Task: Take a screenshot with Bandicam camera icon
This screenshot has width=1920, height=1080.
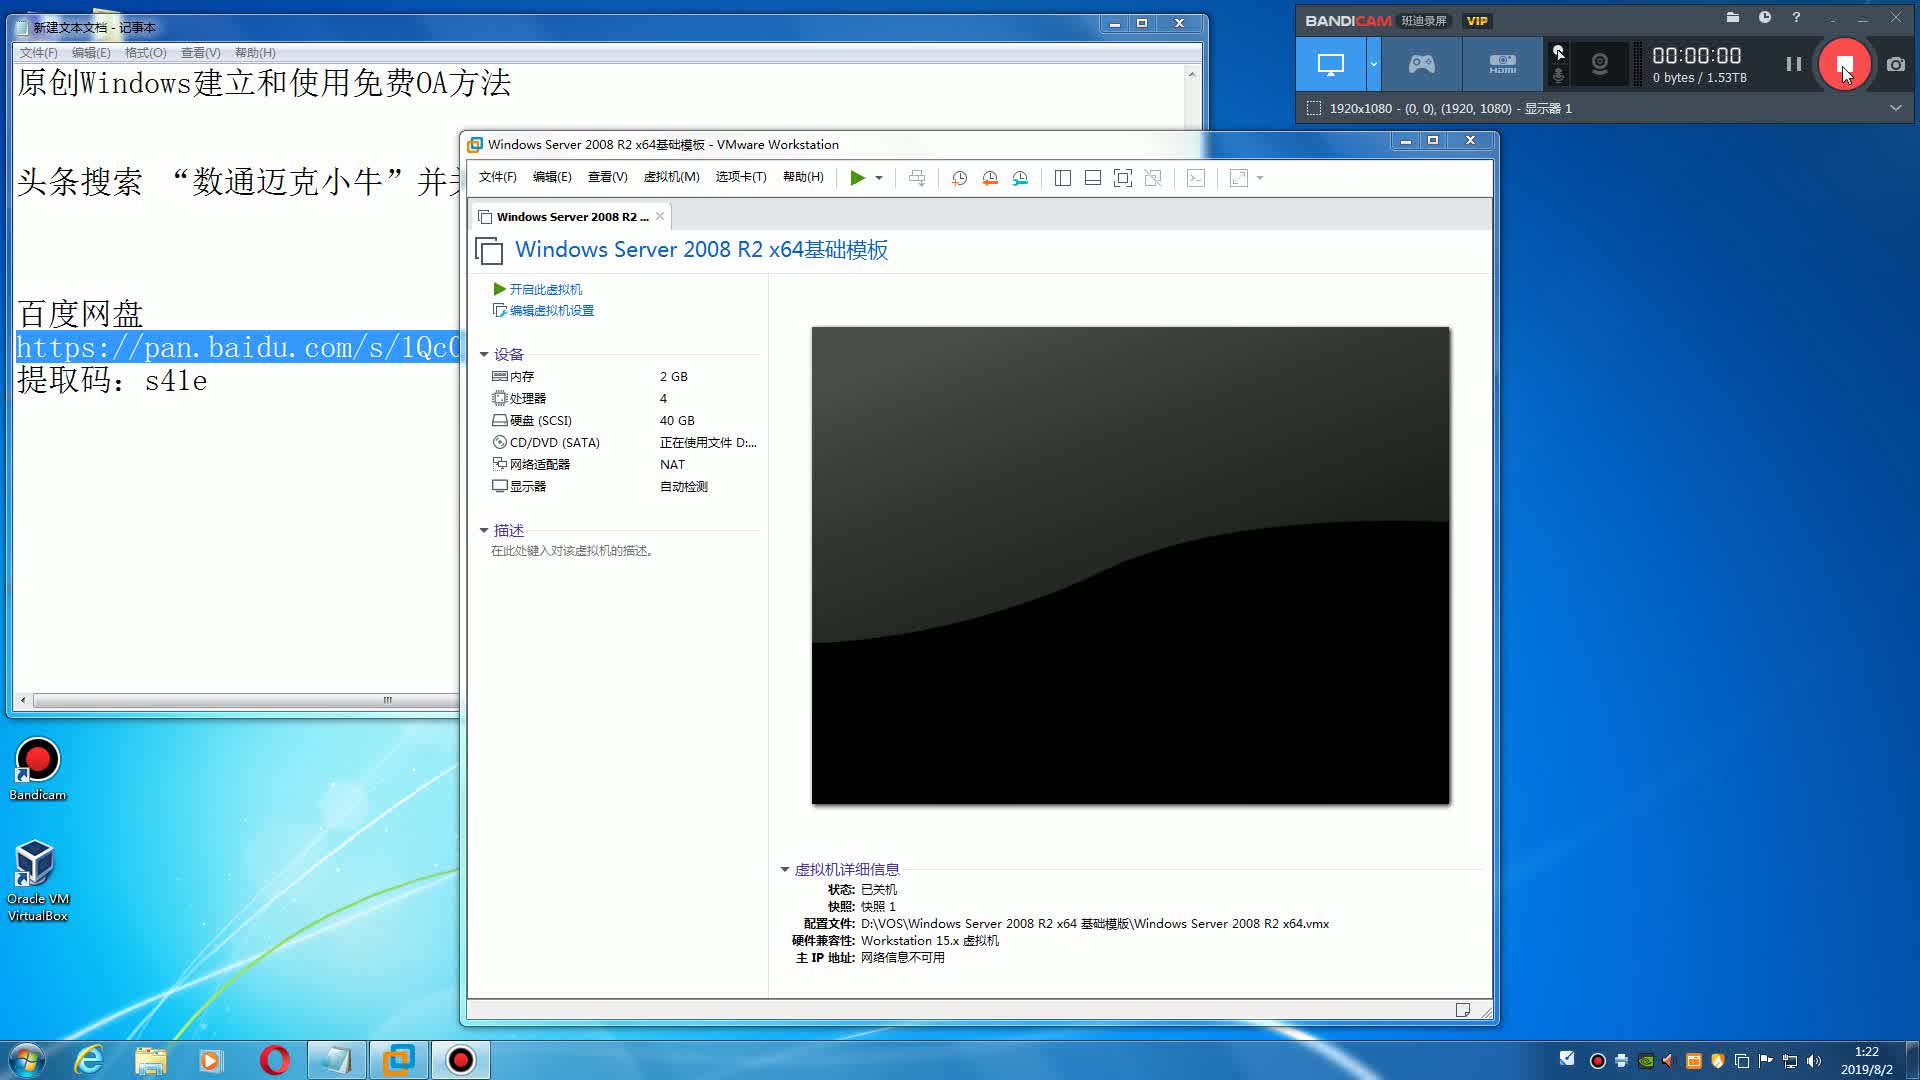Action: click(x=1896, y=64)
